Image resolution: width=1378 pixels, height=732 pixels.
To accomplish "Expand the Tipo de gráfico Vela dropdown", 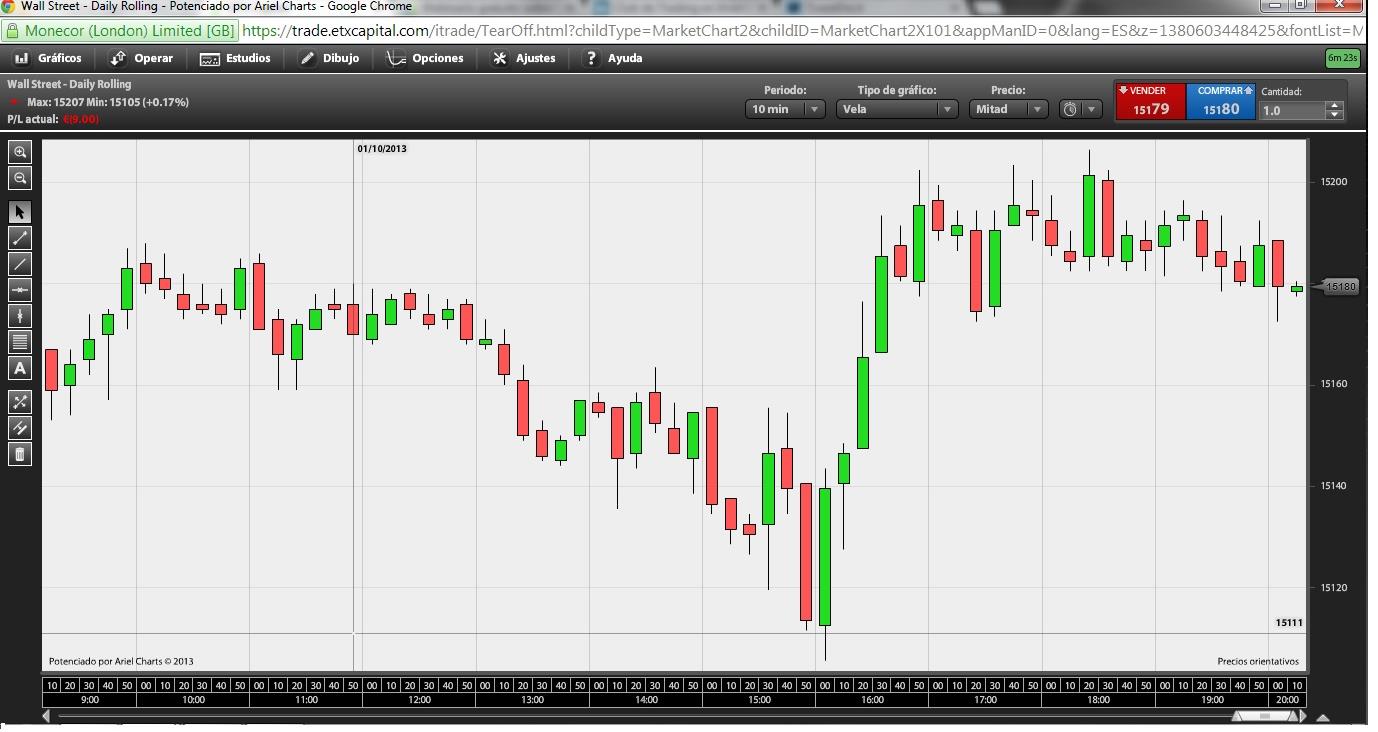I will pos(896,109).
